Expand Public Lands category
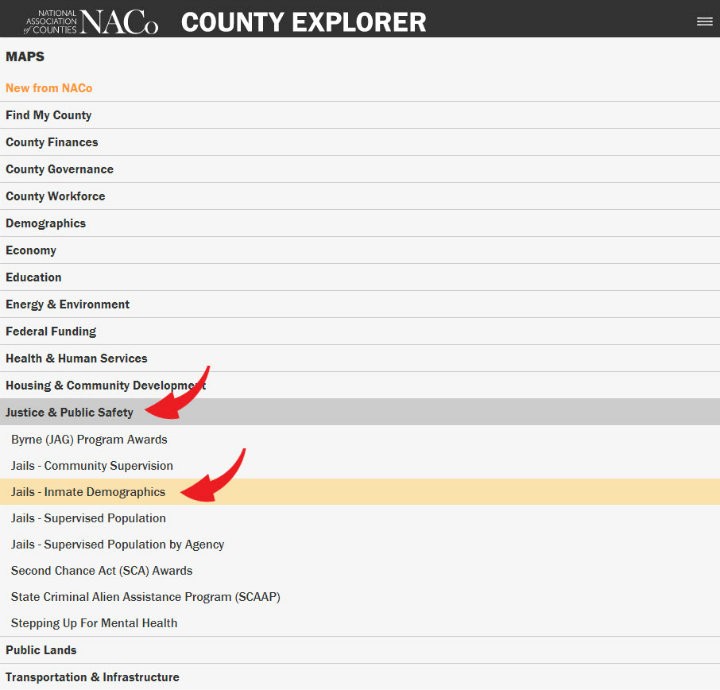Screen dimensions: 720x690 click(x=360, y=650)
